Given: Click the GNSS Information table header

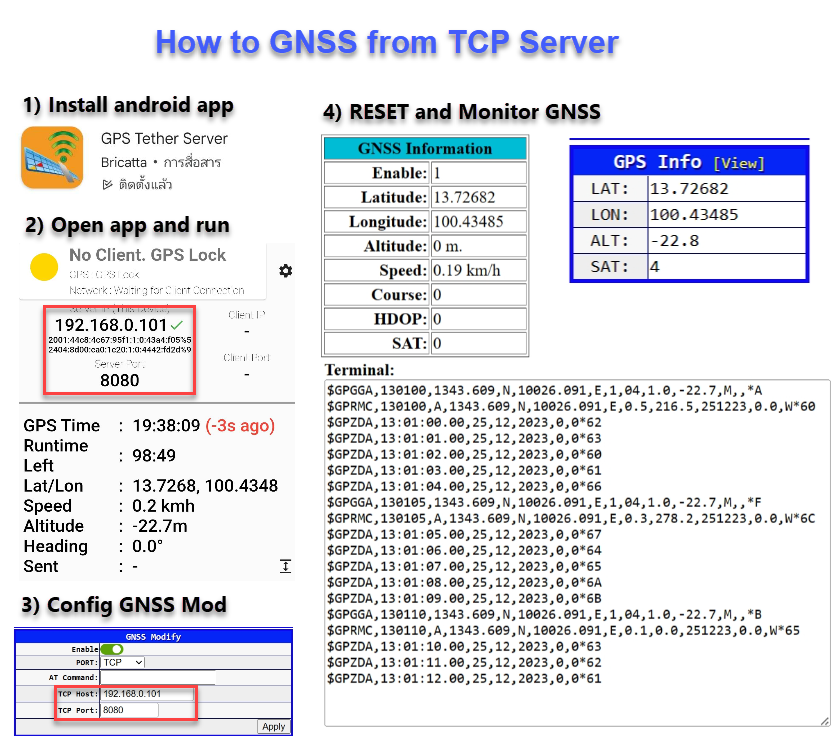Looking at the screenshot, I should [424, 149].
